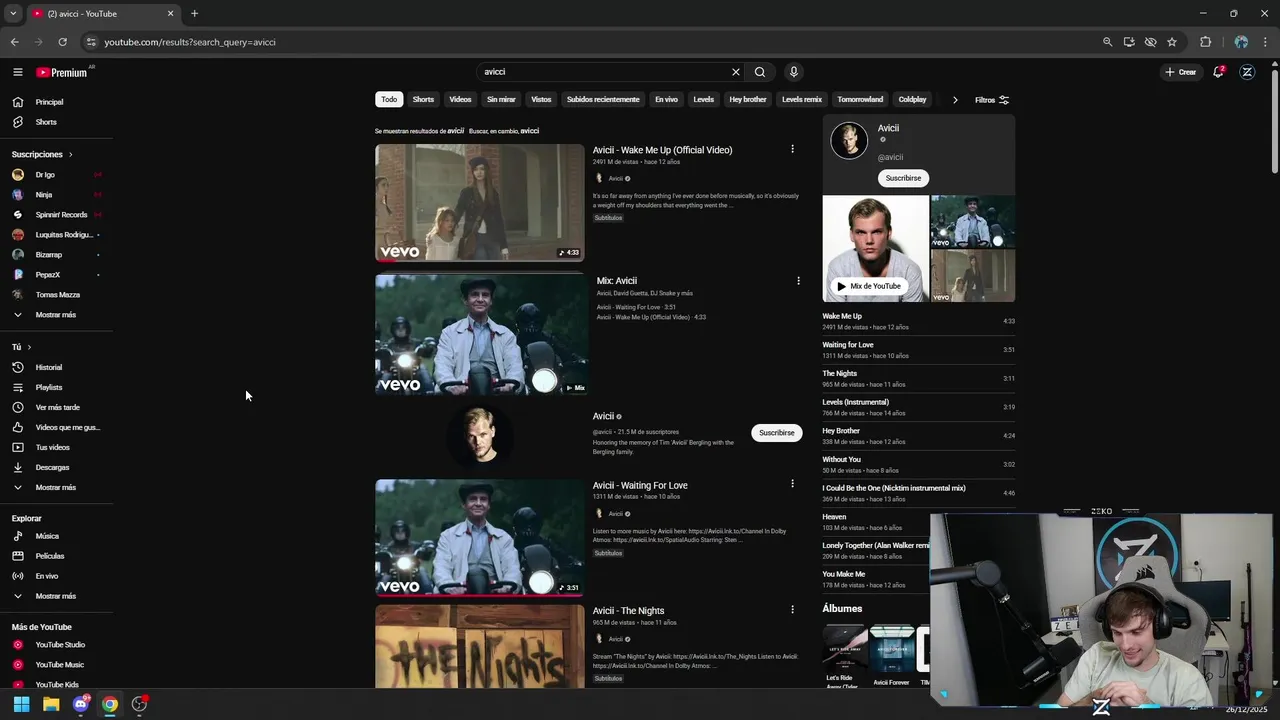Open File Explorer from taskbar

[x=51, y=704]
